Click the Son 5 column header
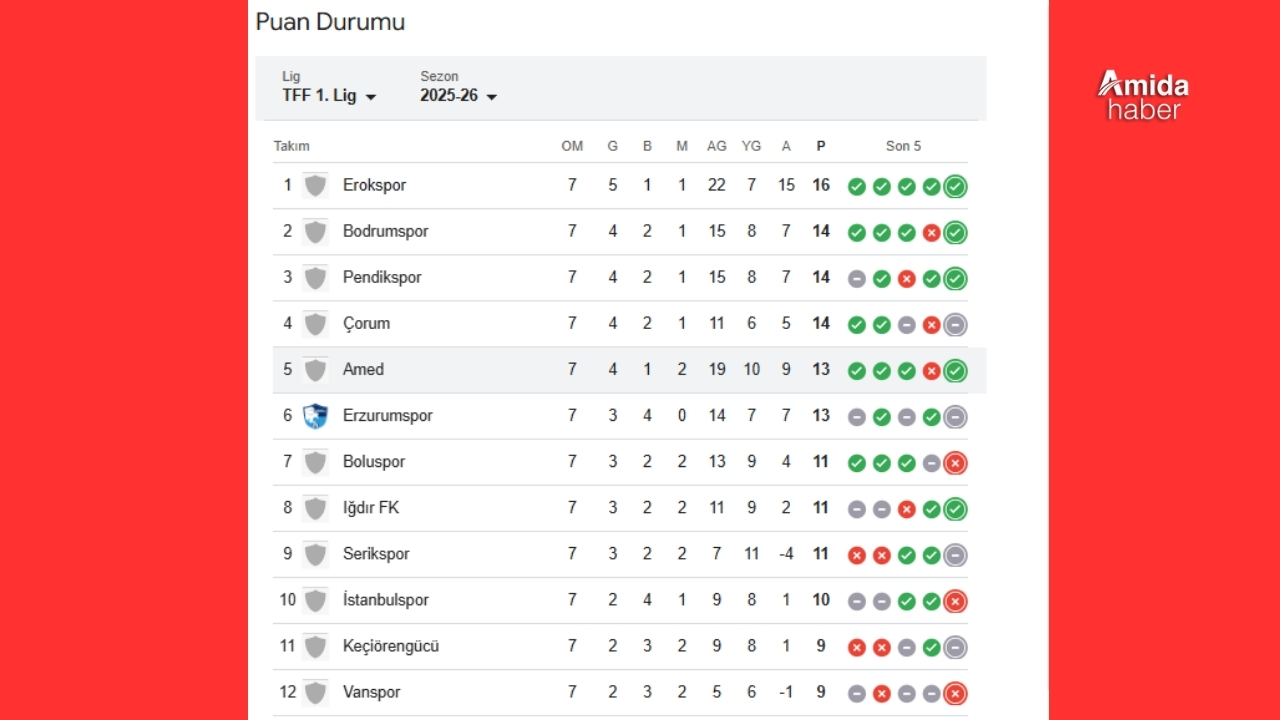This screenshot has width=1280, height=720. 903,146
